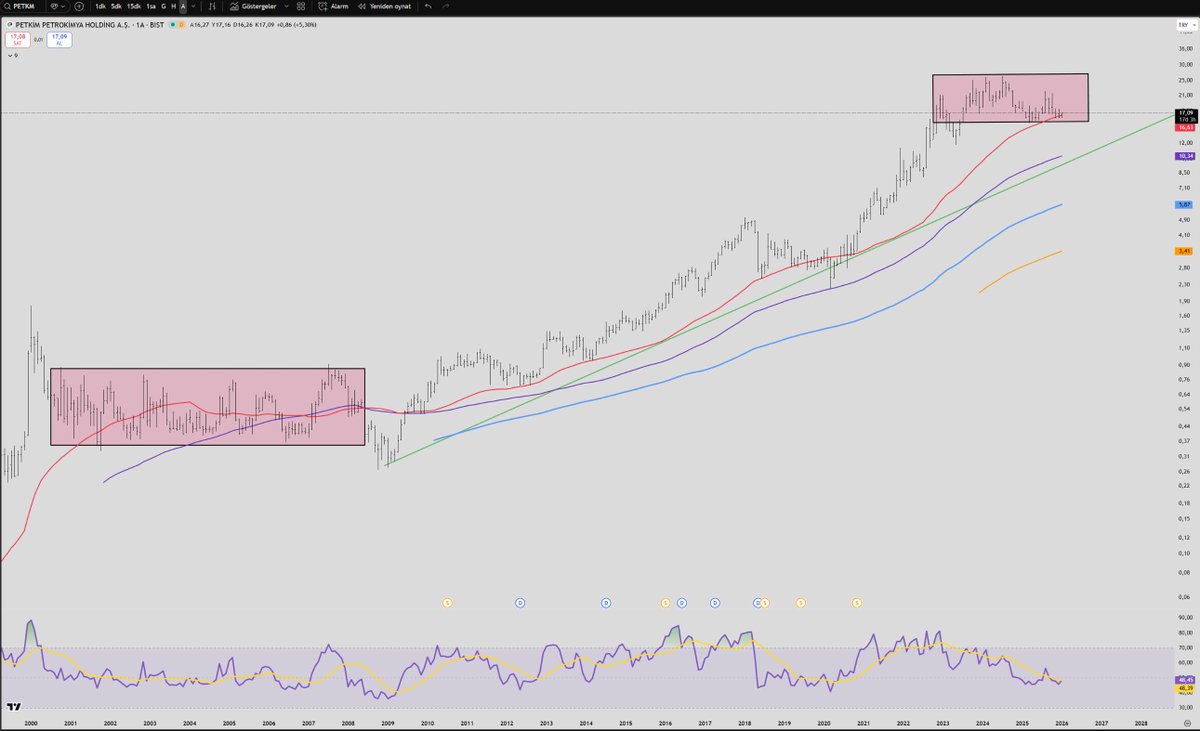Open the compare symbols (+) button
Screen dimensions: 1200x731
pyautogui.click(x=79, y=6)
